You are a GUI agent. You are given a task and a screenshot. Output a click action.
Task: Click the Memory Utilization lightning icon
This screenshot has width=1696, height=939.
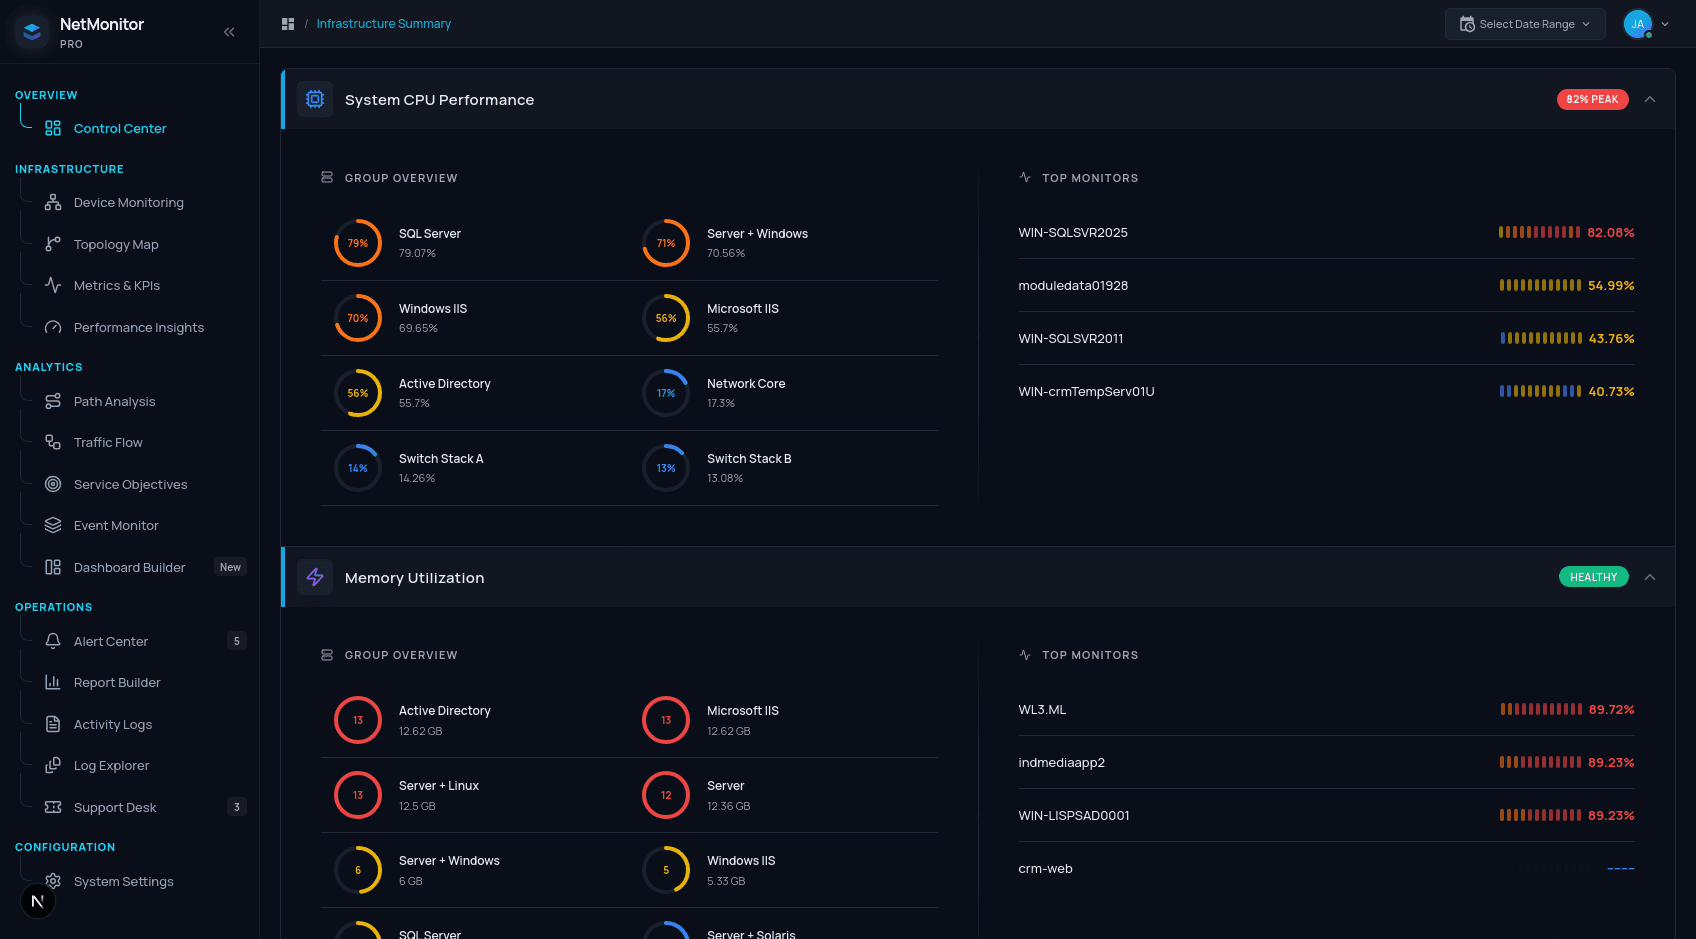click(315, 577)
